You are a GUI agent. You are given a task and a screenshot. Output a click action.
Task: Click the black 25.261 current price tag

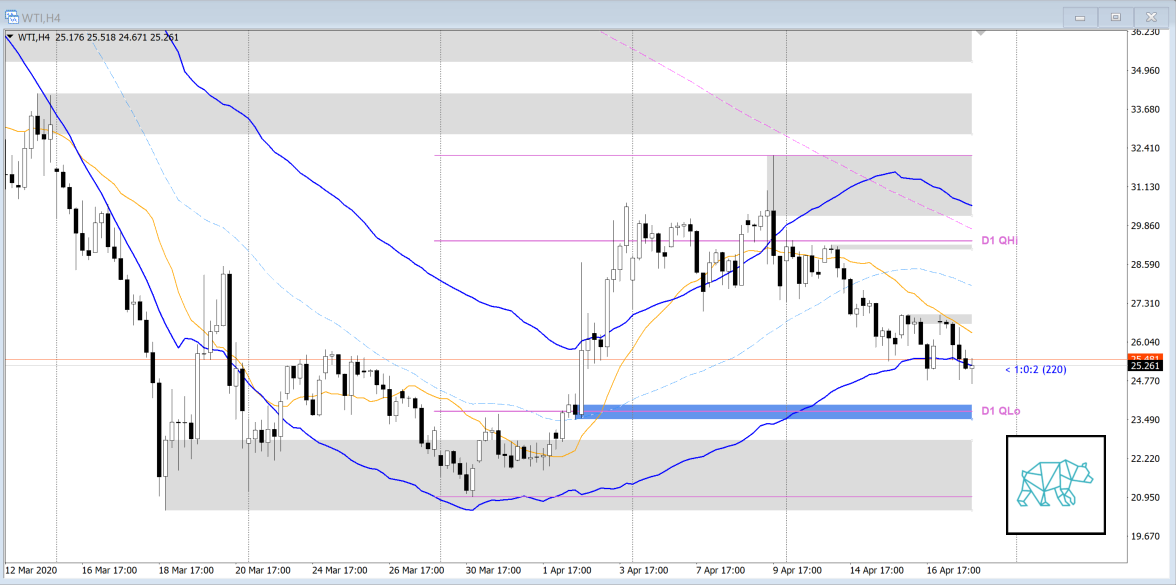coord(1143,366)
